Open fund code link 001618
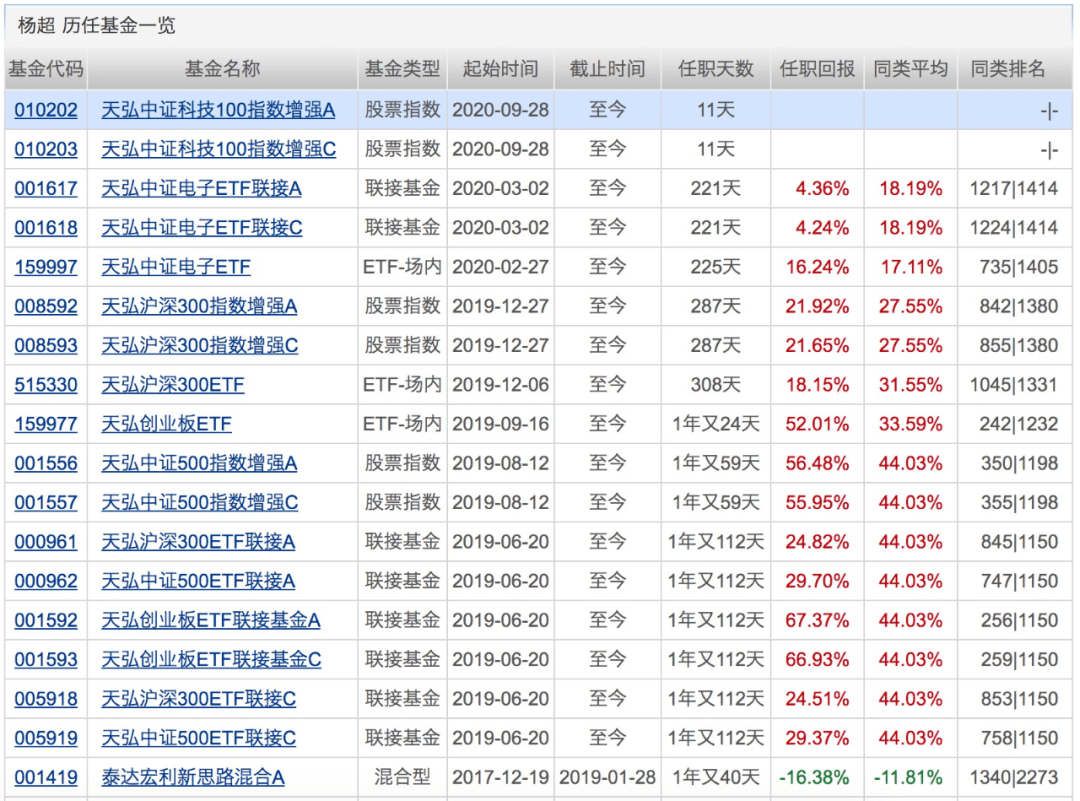1080x801 pixels. coord(45,228)
